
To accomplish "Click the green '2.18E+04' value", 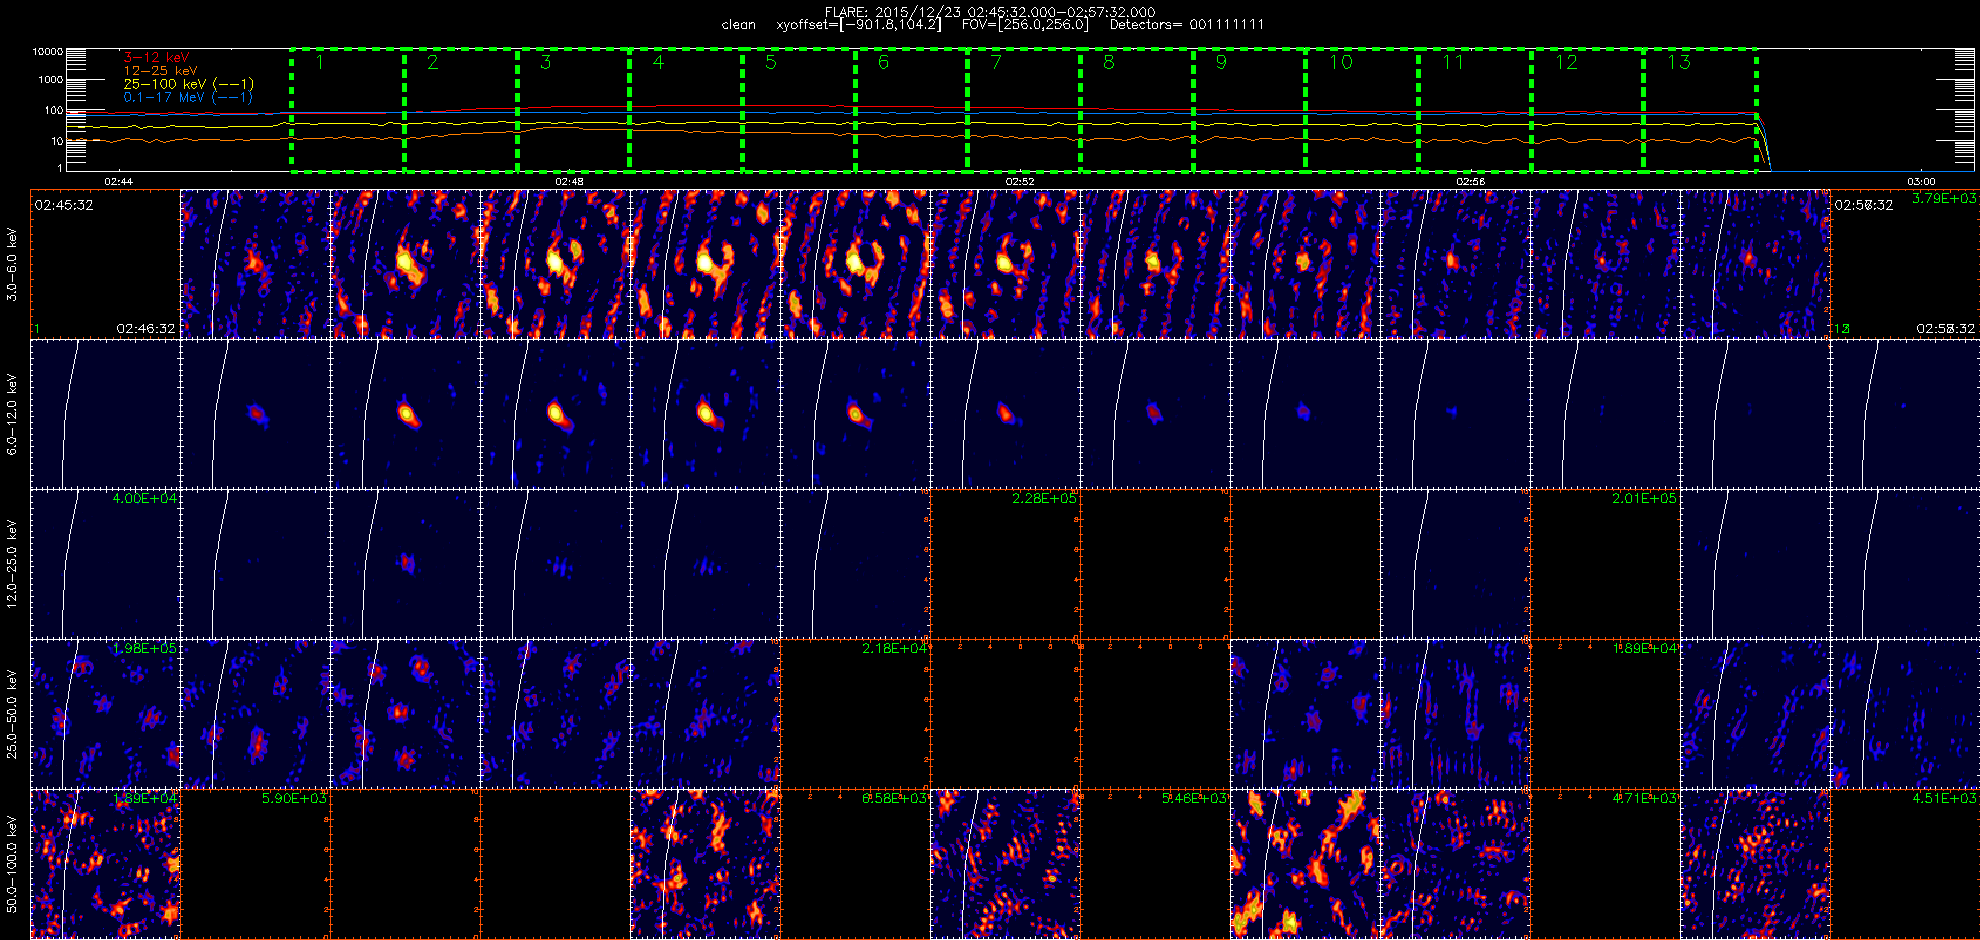I will click(x=894, y=648).
